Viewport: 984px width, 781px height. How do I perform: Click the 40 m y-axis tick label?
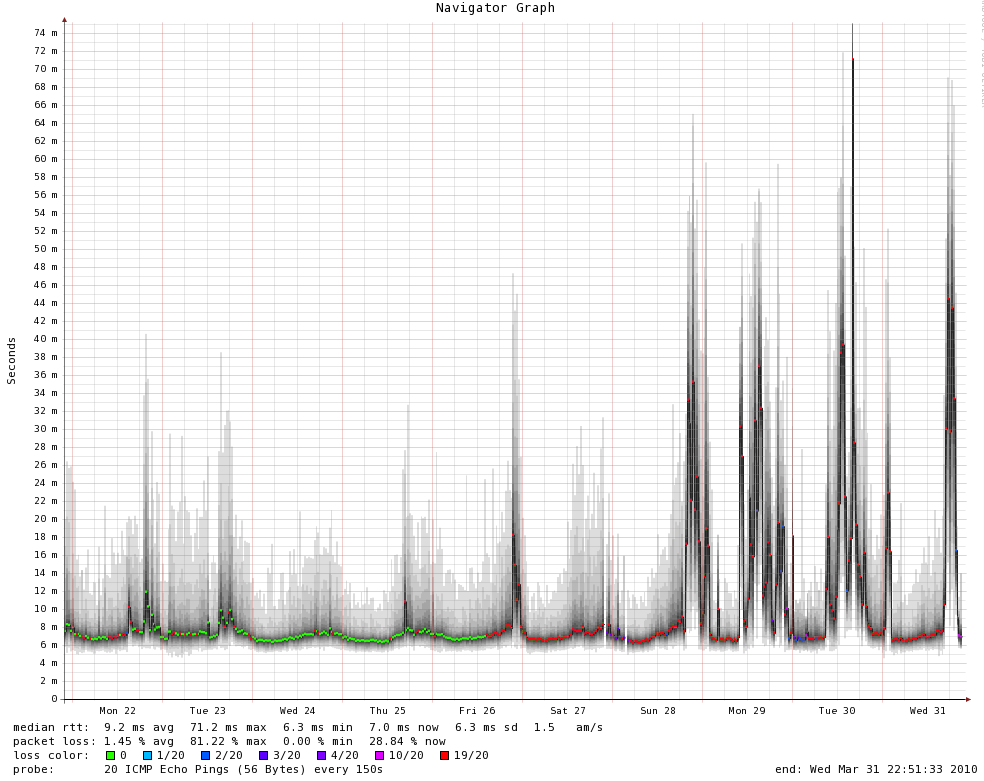pos(46,339)
